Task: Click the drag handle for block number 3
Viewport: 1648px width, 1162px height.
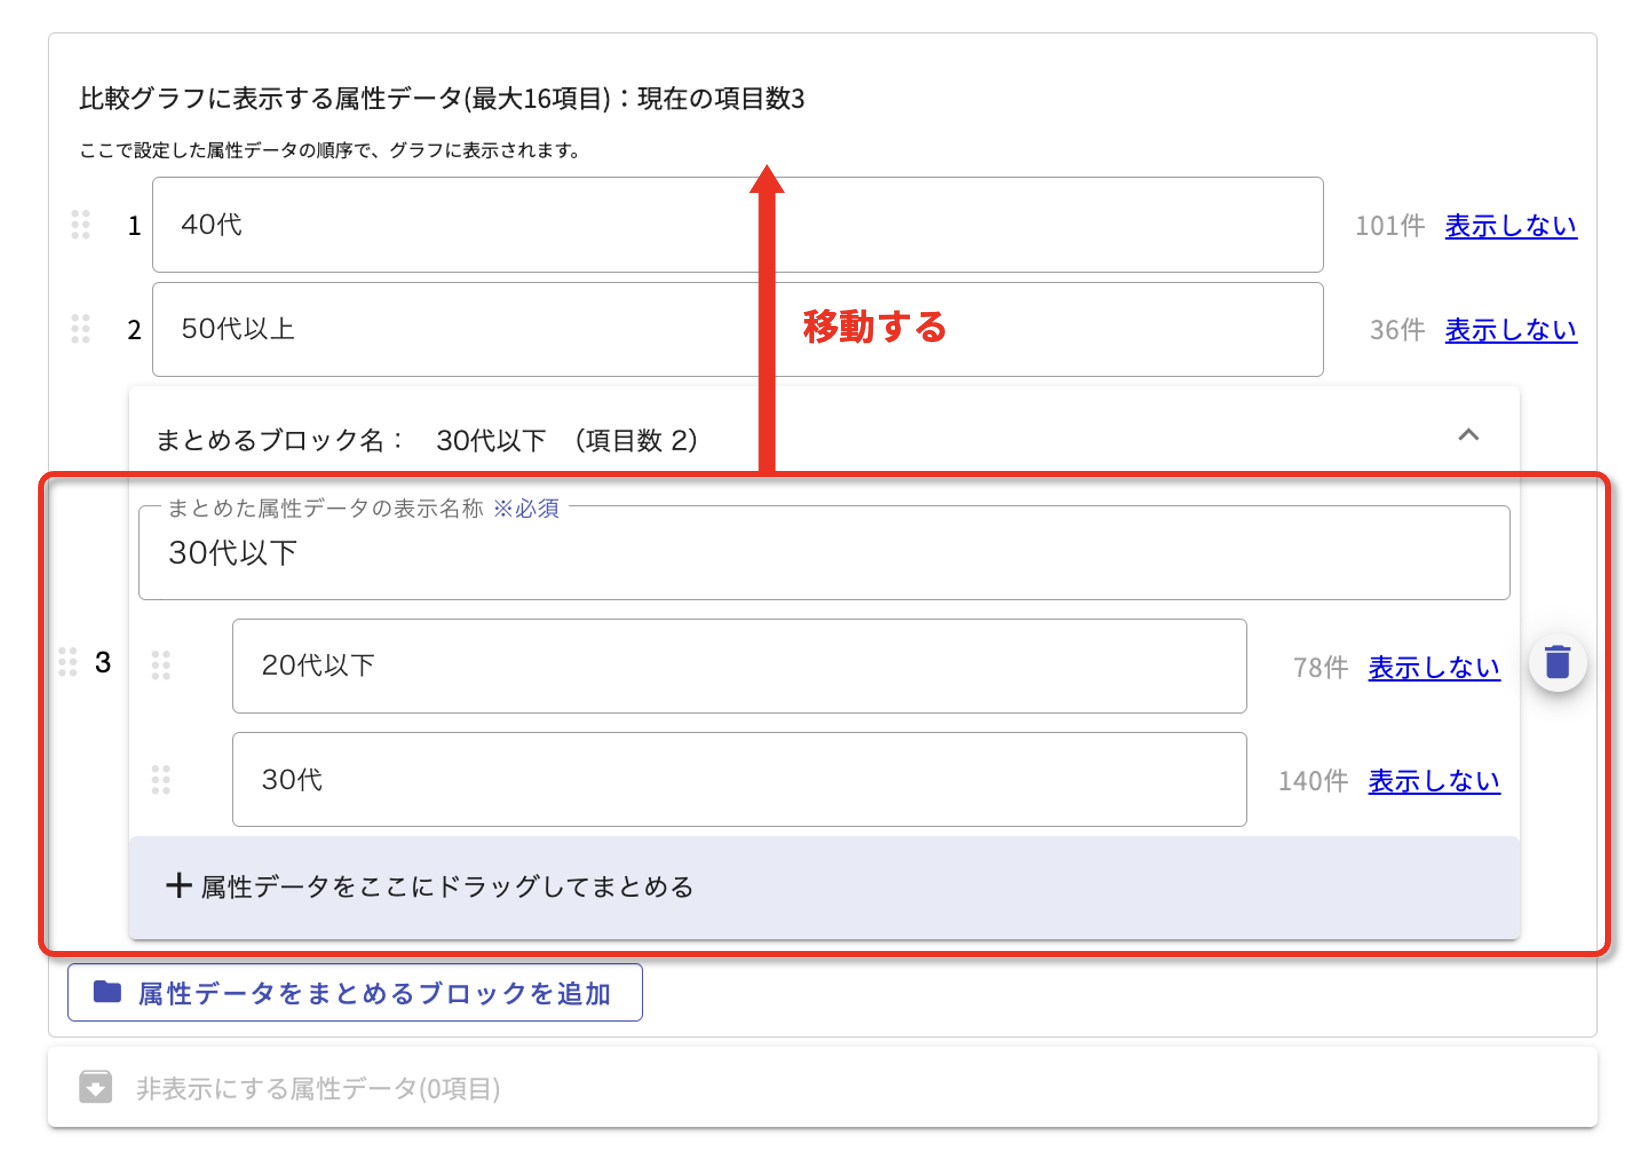Action: pos(68,662)
